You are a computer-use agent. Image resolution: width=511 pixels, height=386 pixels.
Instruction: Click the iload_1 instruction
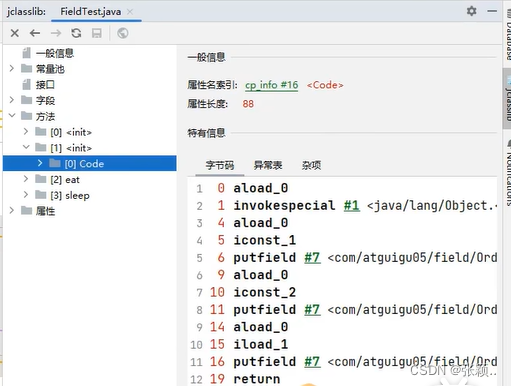tap(261, 344)
